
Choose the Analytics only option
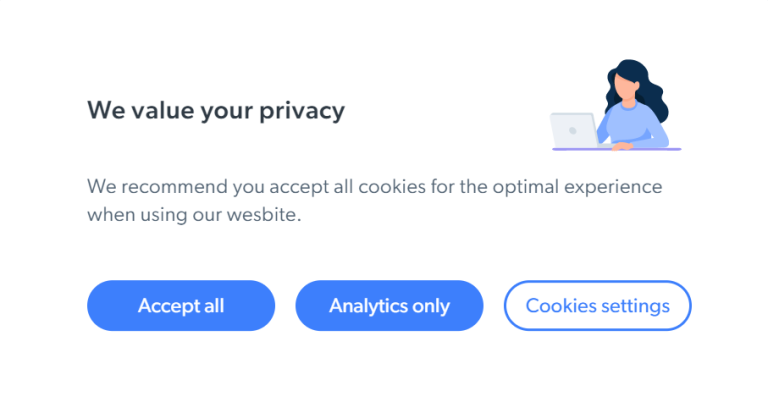tap(389, 305)
